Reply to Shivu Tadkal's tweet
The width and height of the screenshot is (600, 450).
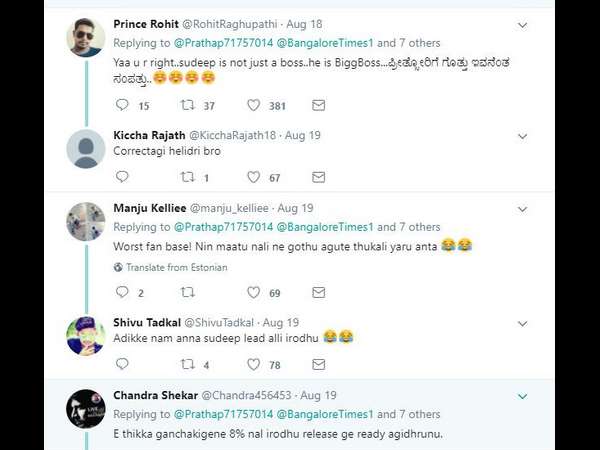pos(122,365)
